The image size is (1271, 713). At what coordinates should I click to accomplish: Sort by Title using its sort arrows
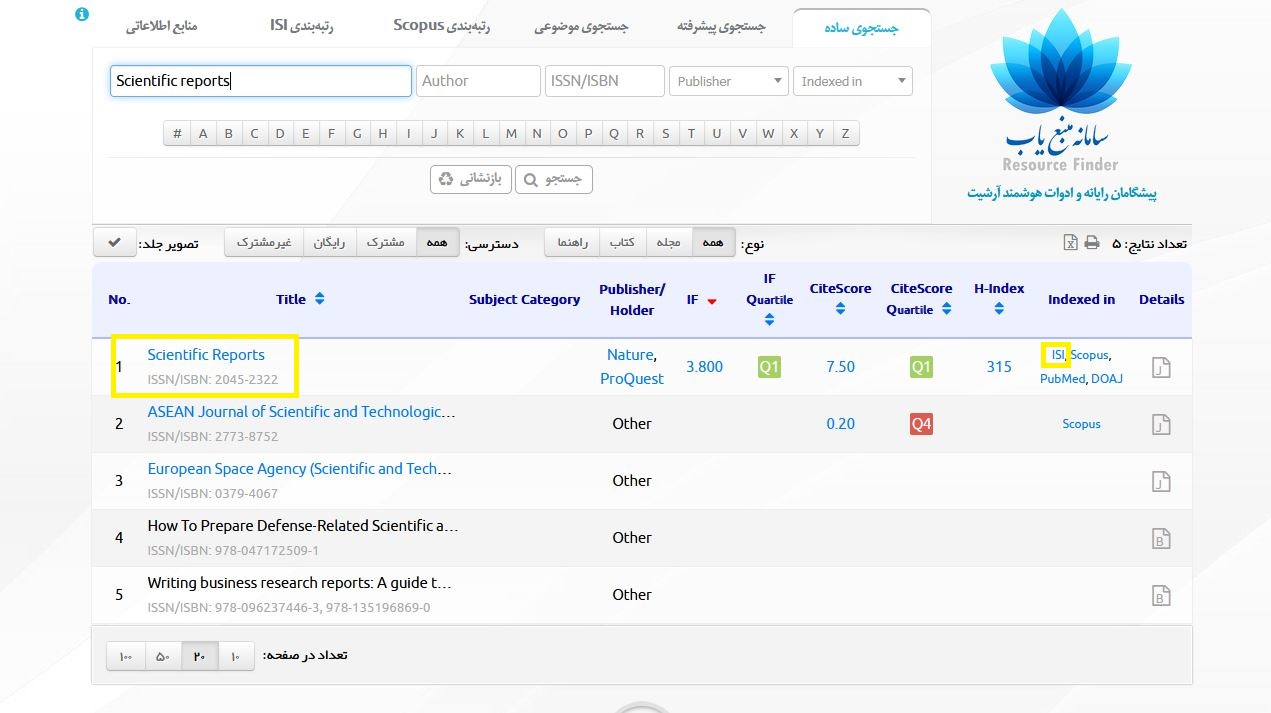click(320, 299)
